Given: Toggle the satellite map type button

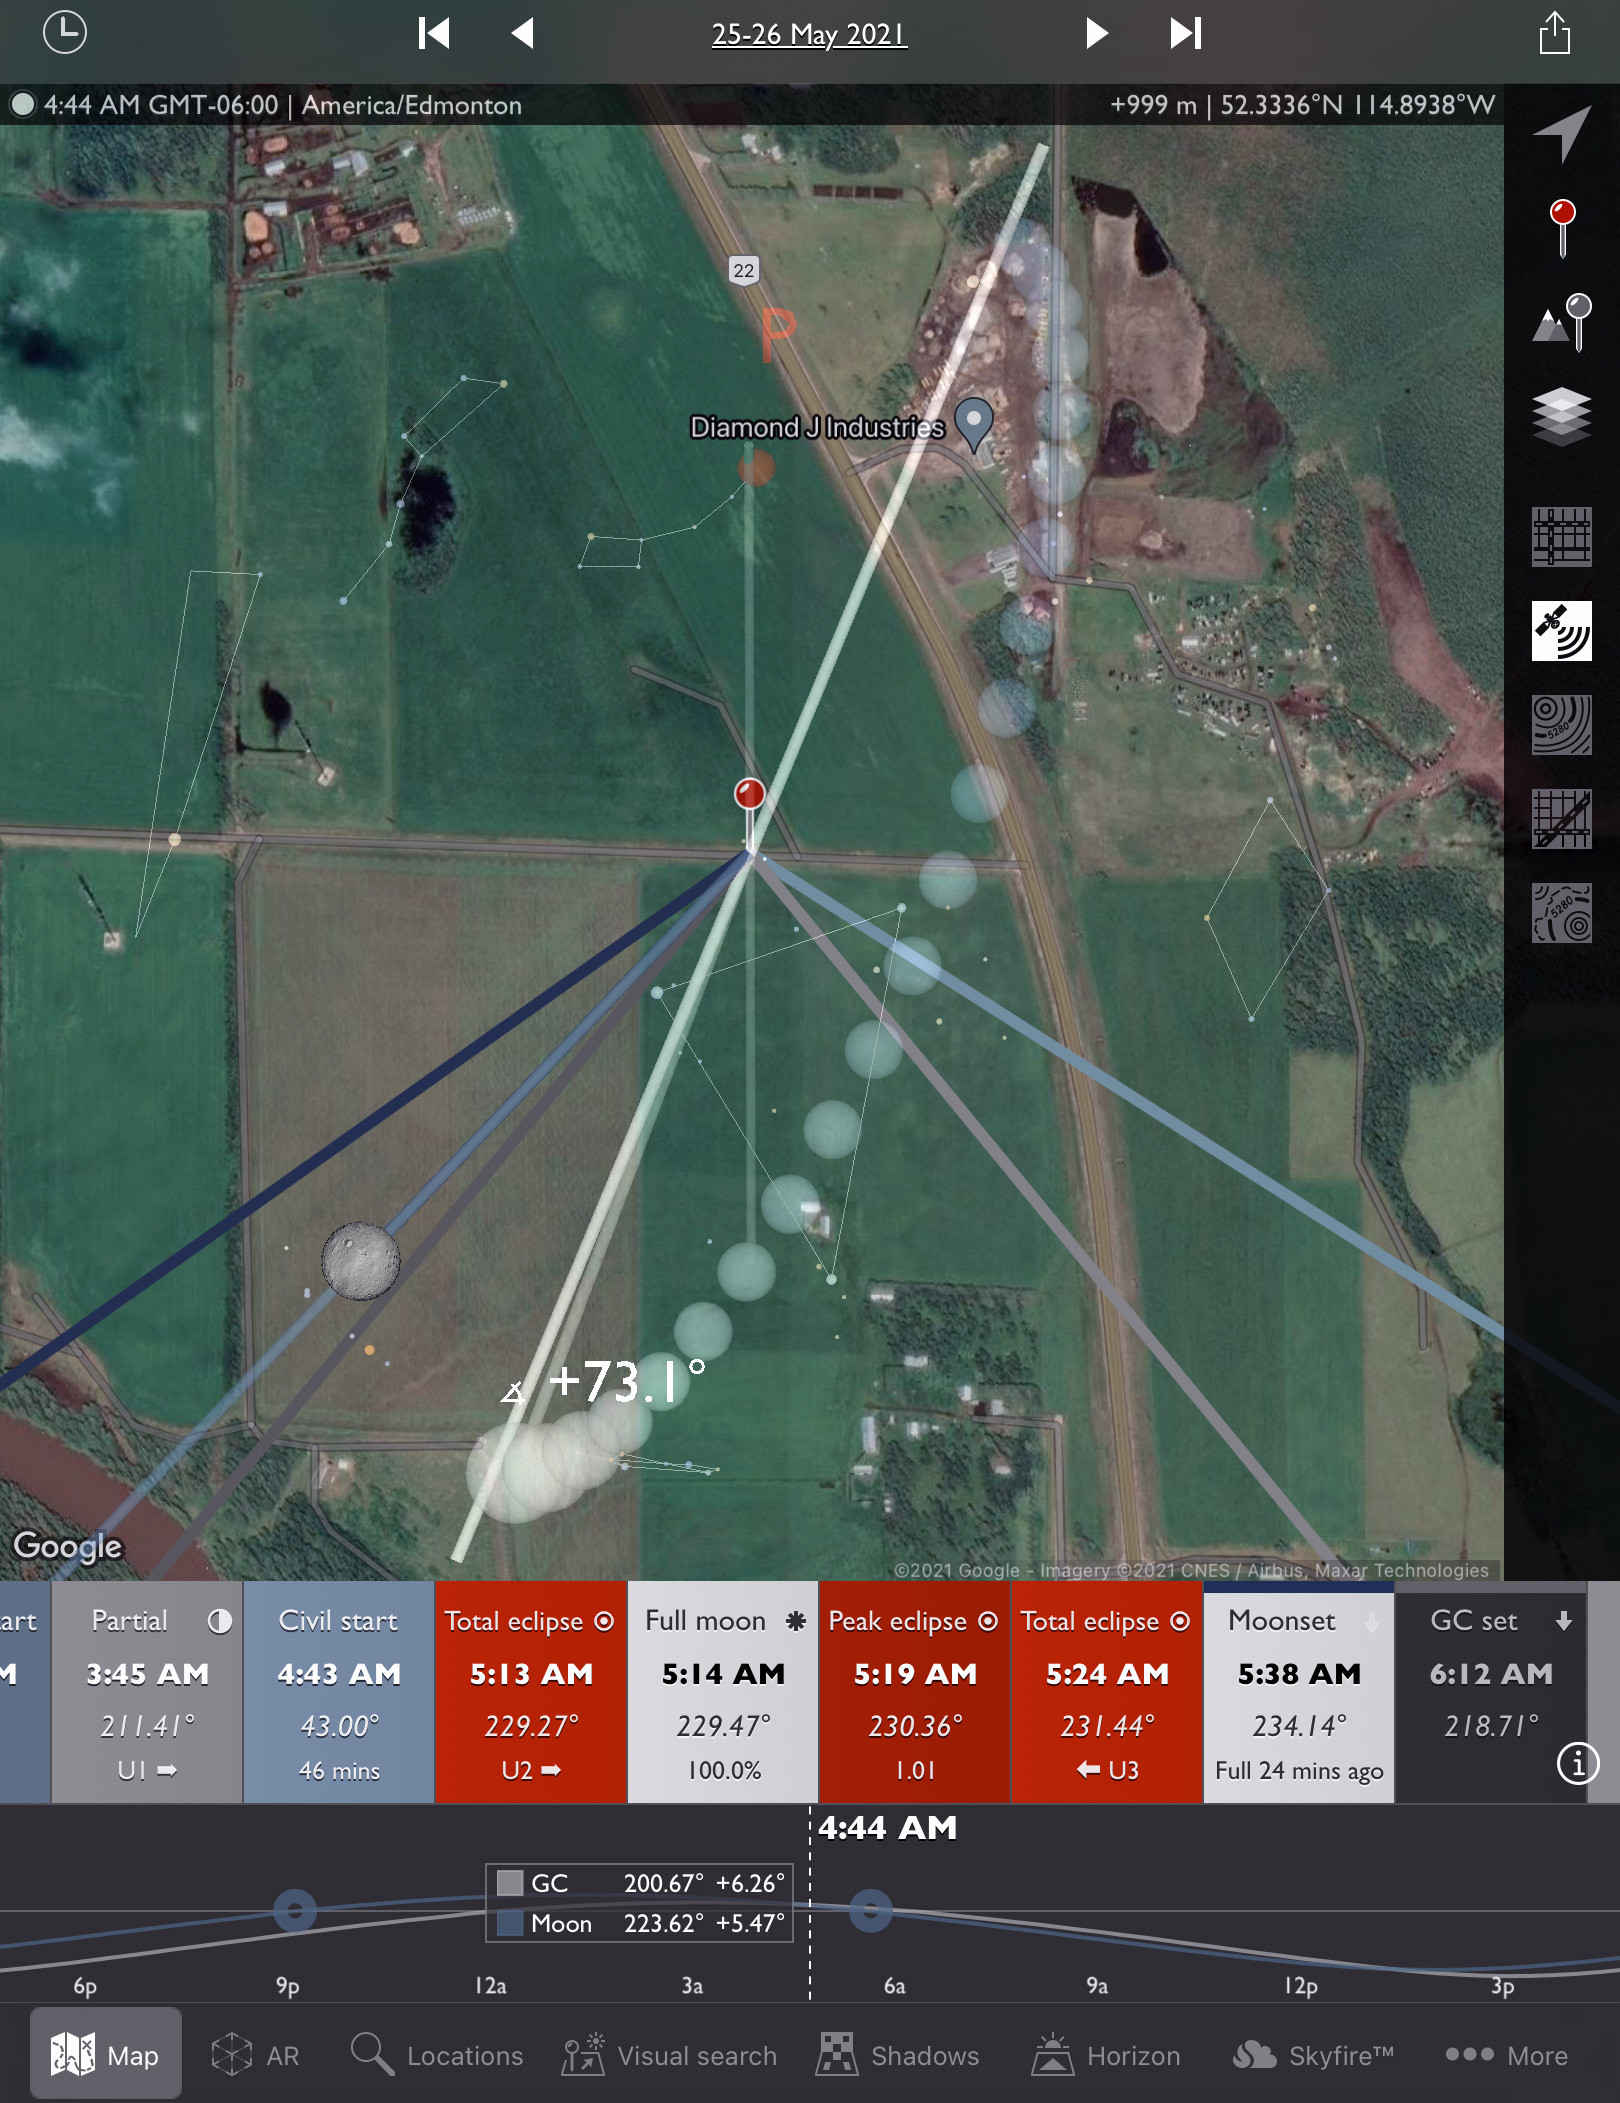Looking at the screenshot, I should [x=1562, y=631].
